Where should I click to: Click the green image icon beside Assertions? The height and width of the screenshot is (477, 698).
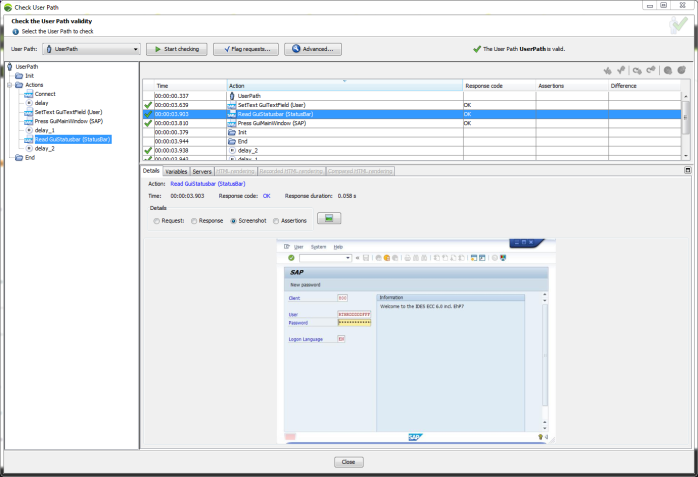(327, 218)
